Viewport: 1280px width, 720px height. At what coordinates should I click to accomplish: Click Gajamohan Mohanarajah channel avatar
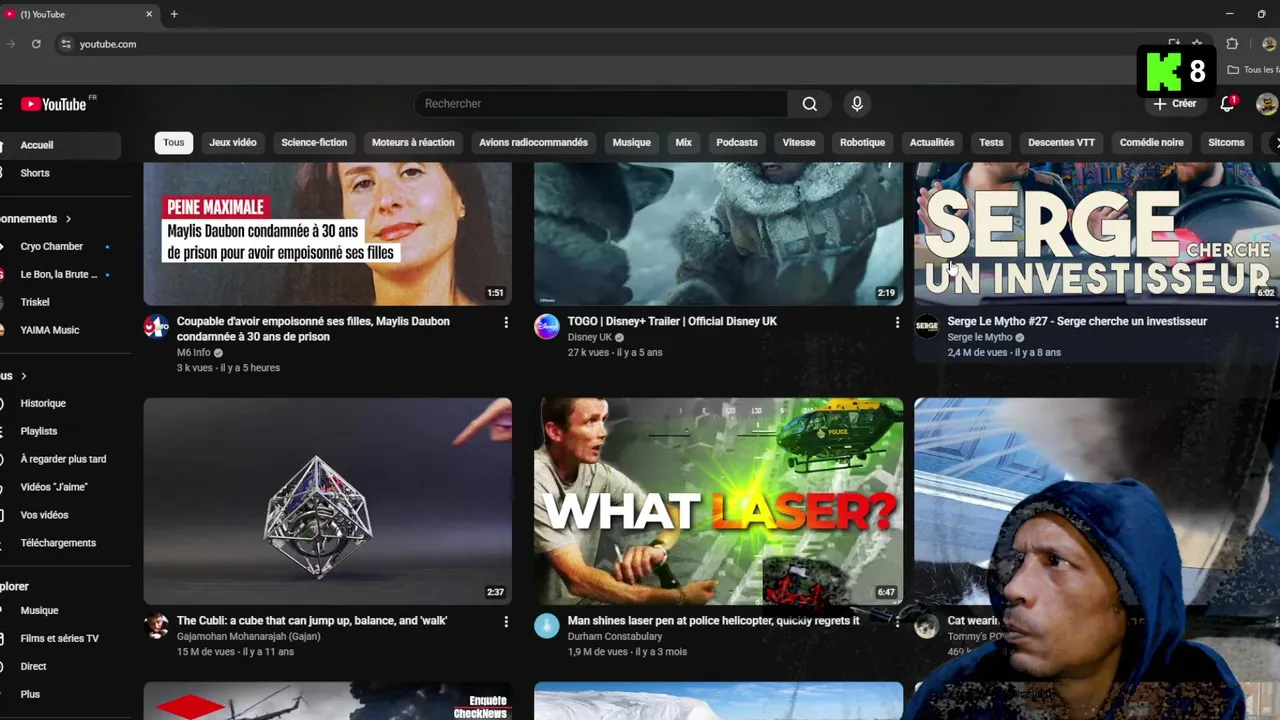point(156,626)
